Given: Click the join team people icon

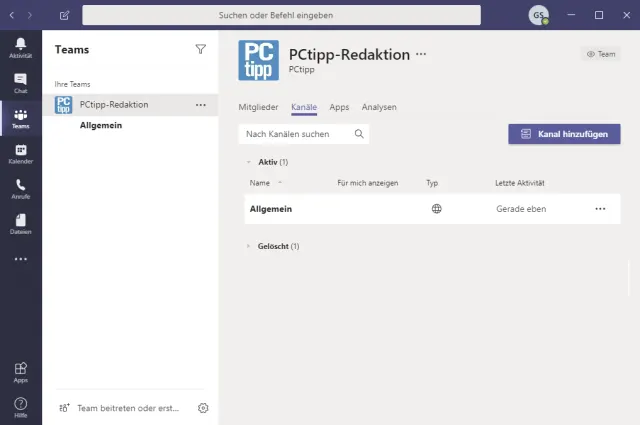Looking at the screenshot, I should click(64, 408).
